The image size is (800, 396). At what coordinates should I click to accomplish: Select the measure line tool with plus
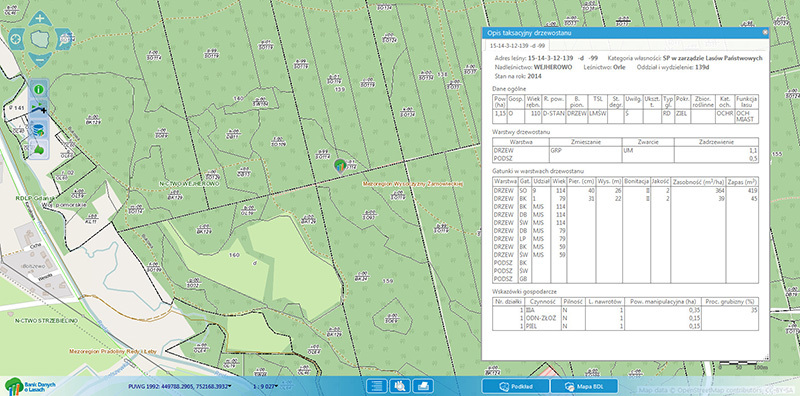[x=38, y=108]
